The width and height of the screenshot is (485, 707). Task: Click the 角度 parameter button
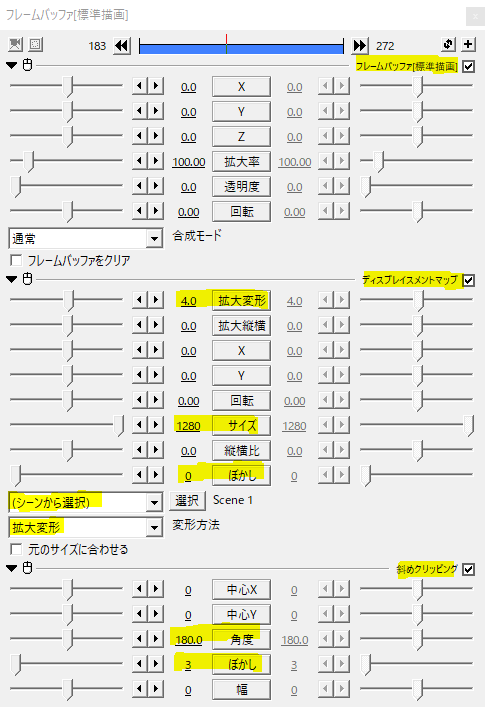(242, 639)
